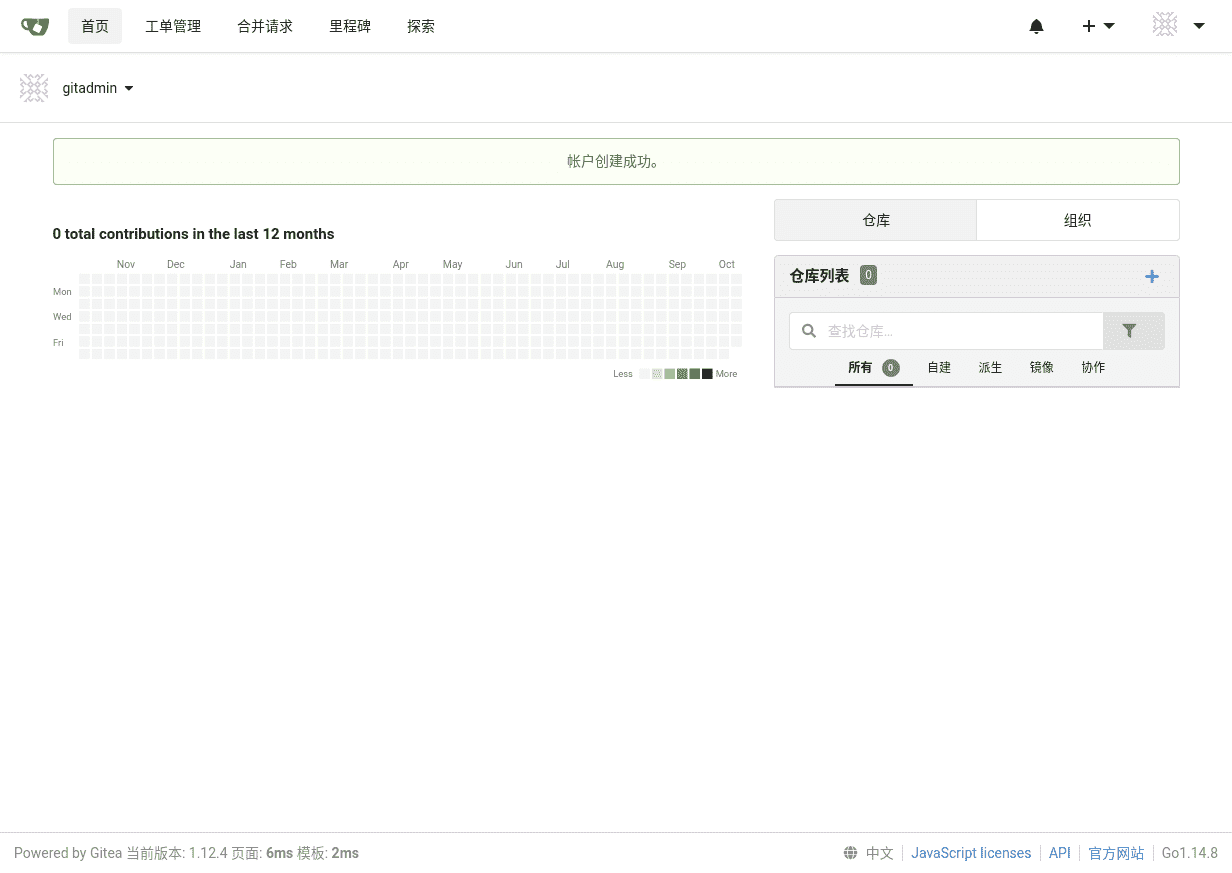
Task: Click the gitadmin avatar image
Action: coord(34,88)
